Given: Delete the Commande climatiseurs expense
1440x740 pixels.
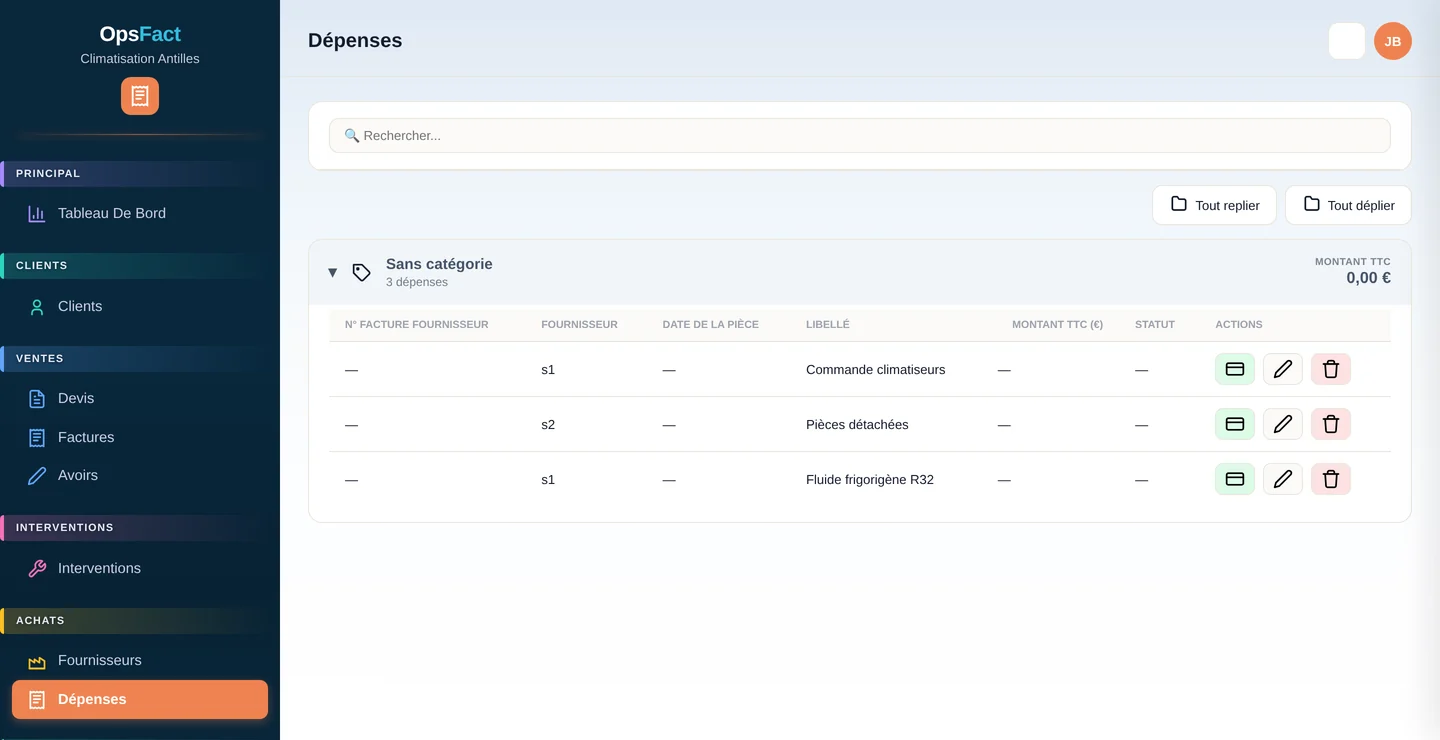Looking at the screenshot, I should (1331, 369).
